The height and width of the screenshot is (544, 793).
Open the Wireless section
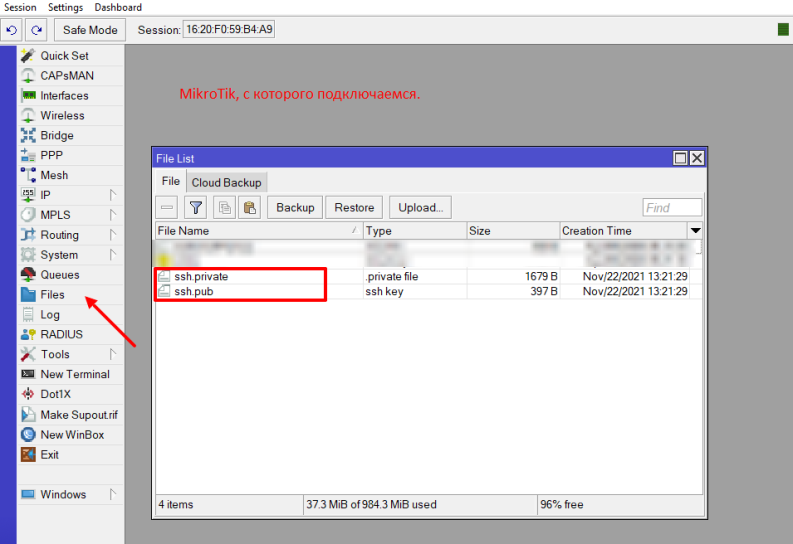point(71,115)
